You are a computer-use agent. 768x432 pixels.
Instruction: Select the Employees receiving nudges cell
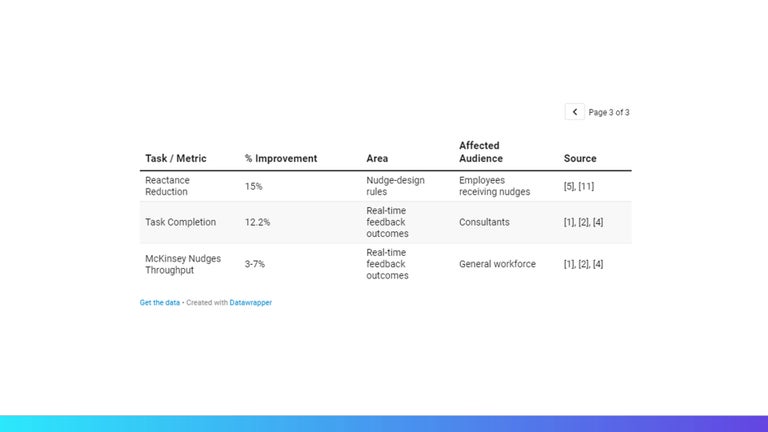pyautogui.click(x=494, y=186)
